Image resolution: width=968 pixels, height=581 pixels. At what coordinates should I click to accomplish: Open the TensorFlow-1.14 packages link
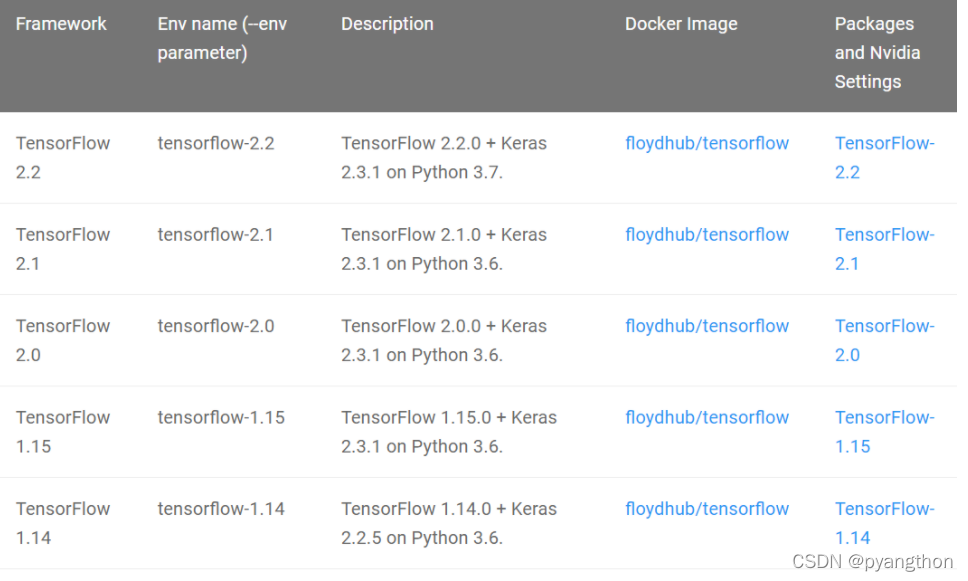pos(885,523)
